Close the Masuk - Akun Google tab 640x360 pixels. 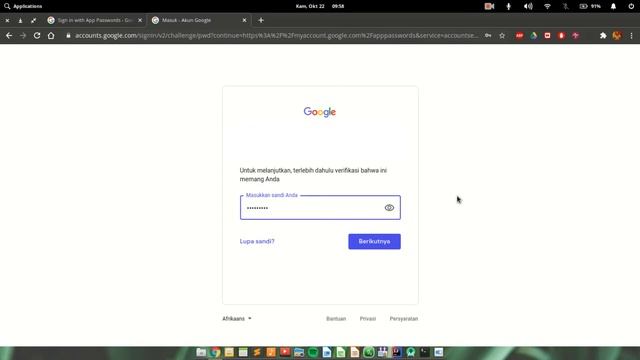[x=244, y=20]
